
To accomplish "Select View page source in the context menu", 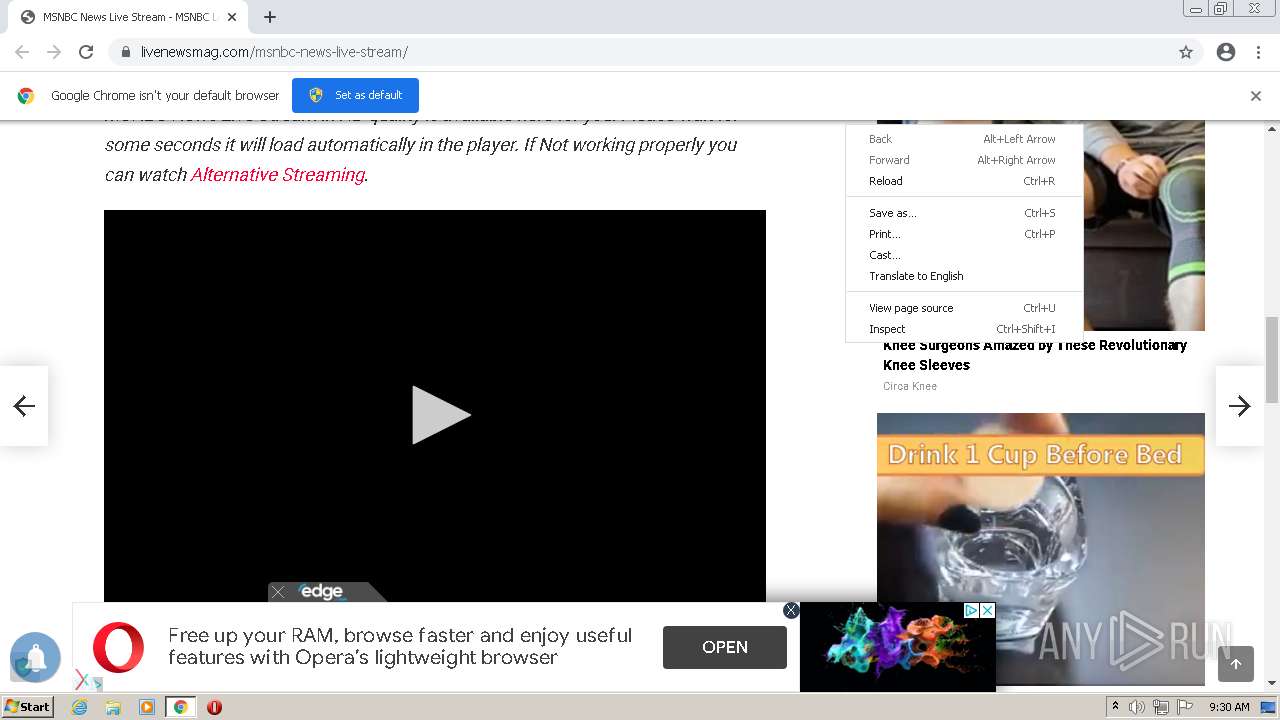I will click(x=962, y=308).
